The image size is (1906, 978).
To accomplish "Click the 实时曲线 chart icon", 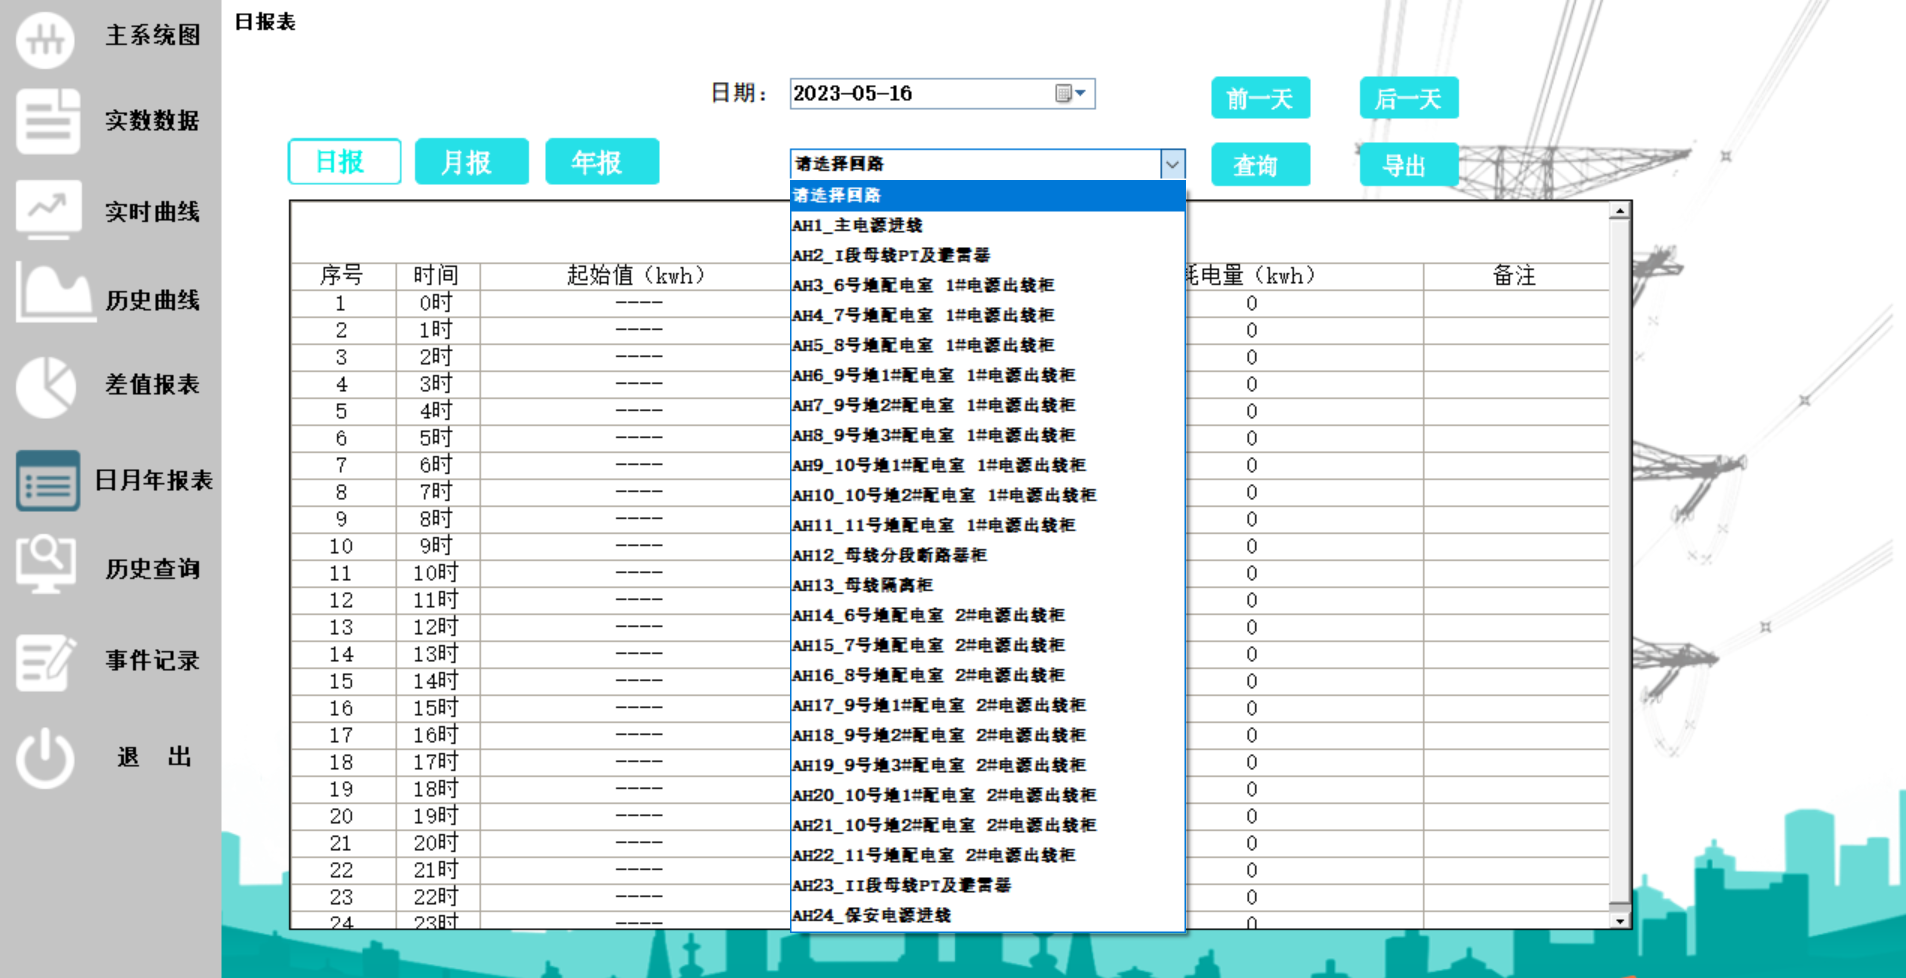I will point(45,210).
